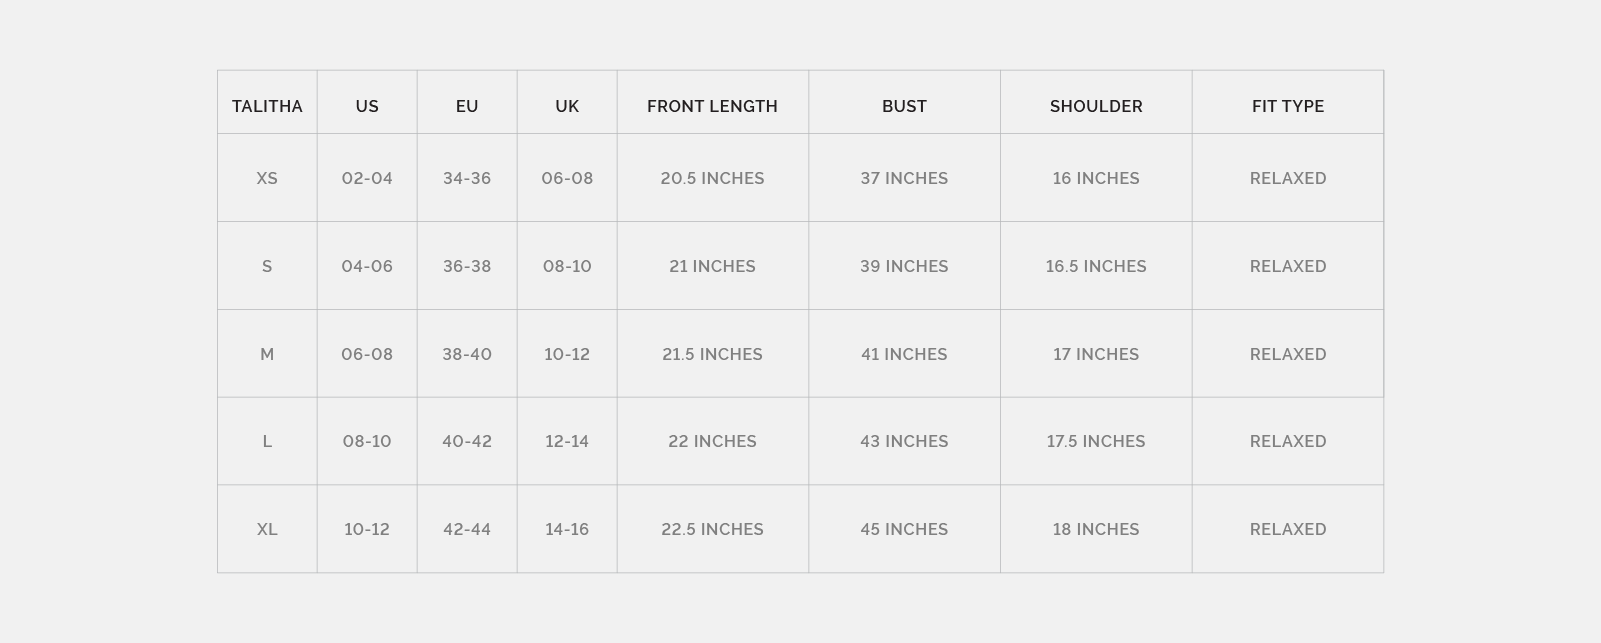Click the 16.5 INCHES shoulder cell
This screenshot has width=1601, height=643.
(x=1096, y=266)
